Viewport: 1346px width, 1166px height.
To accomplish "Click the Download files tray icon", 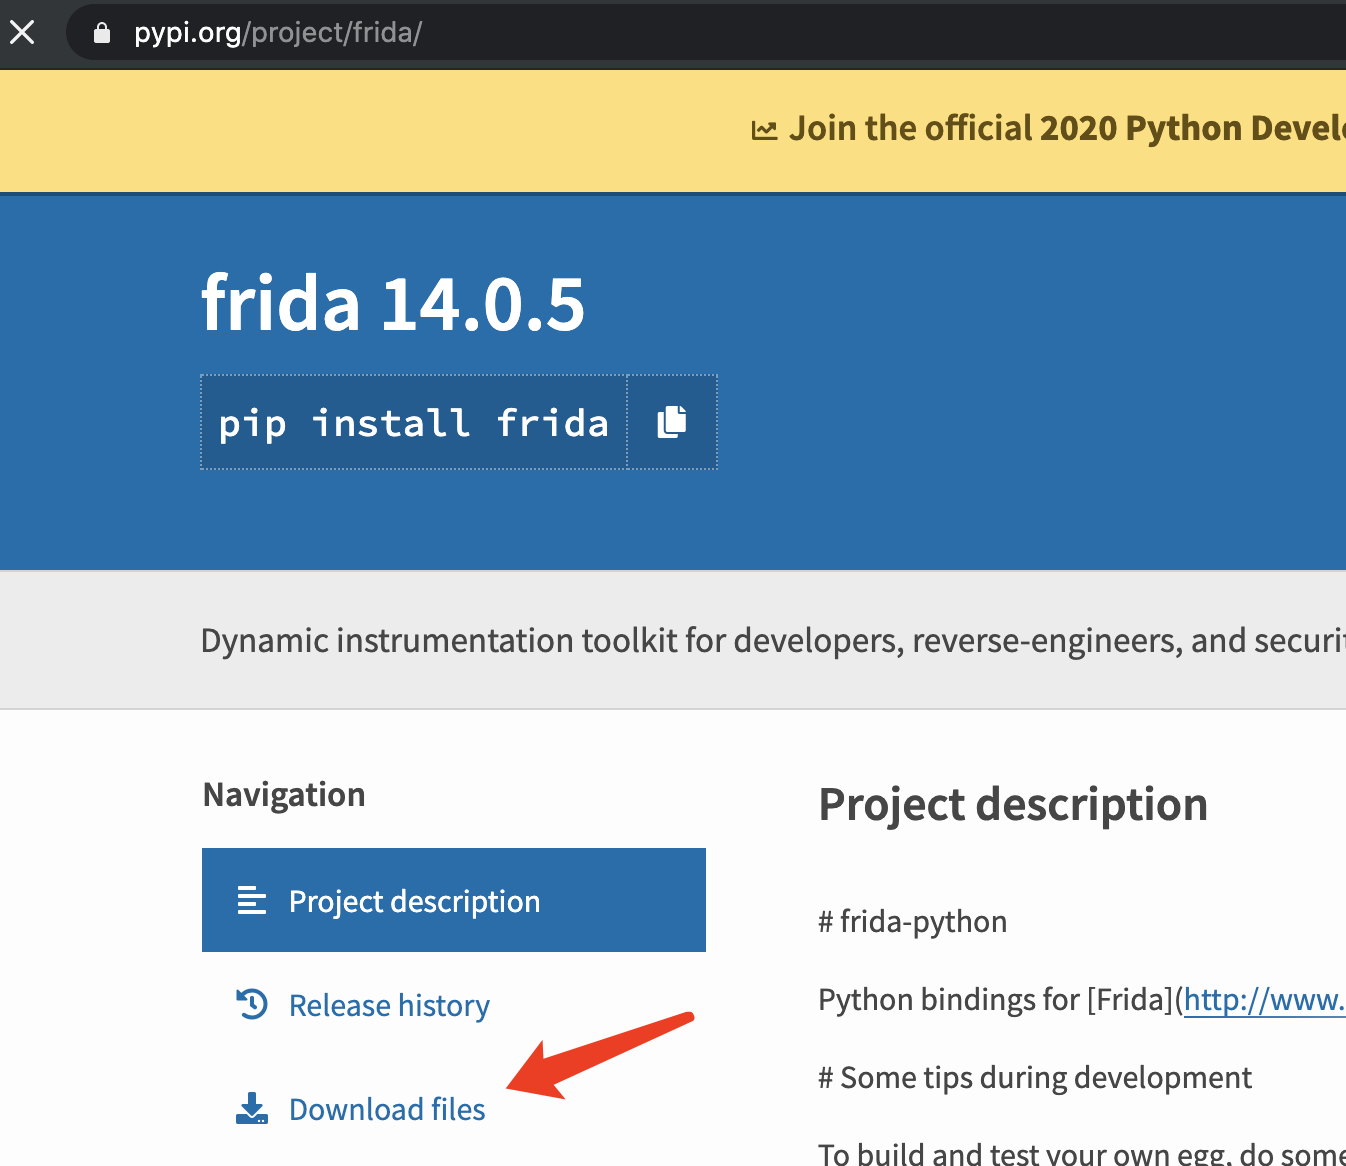I will point(252,1108).
